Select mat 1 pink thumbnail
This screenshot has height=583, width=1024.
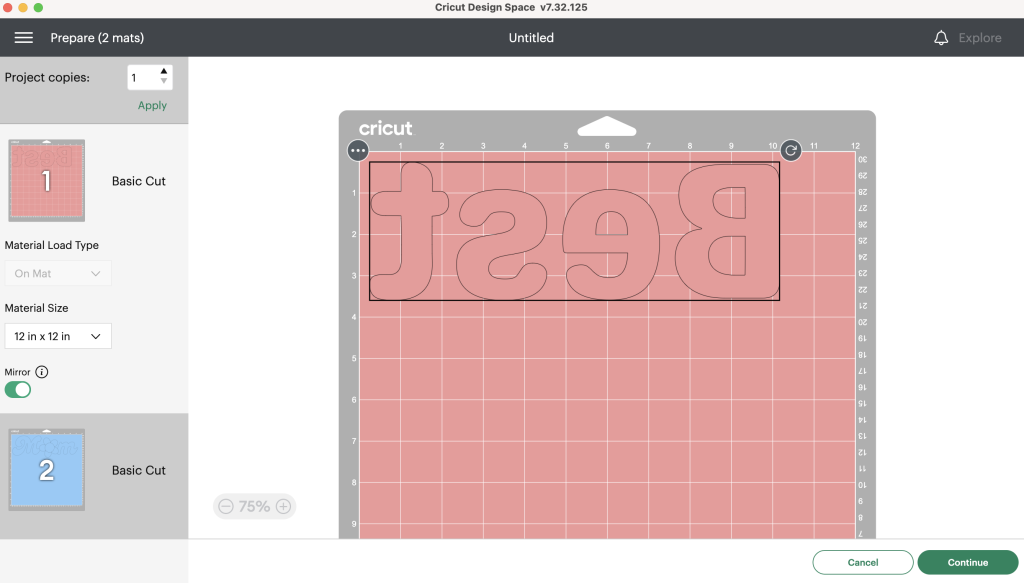point(46,180)
